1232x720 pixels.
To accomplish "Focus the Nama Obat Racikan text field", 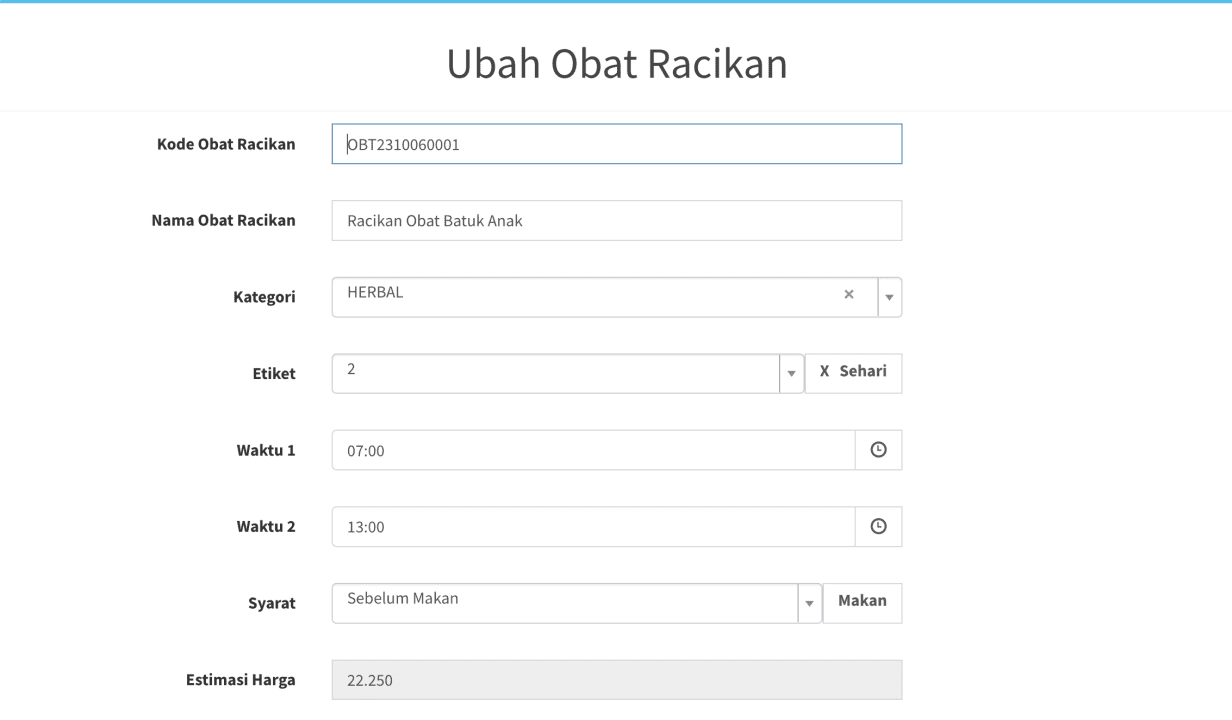I will tap(617, 220).
